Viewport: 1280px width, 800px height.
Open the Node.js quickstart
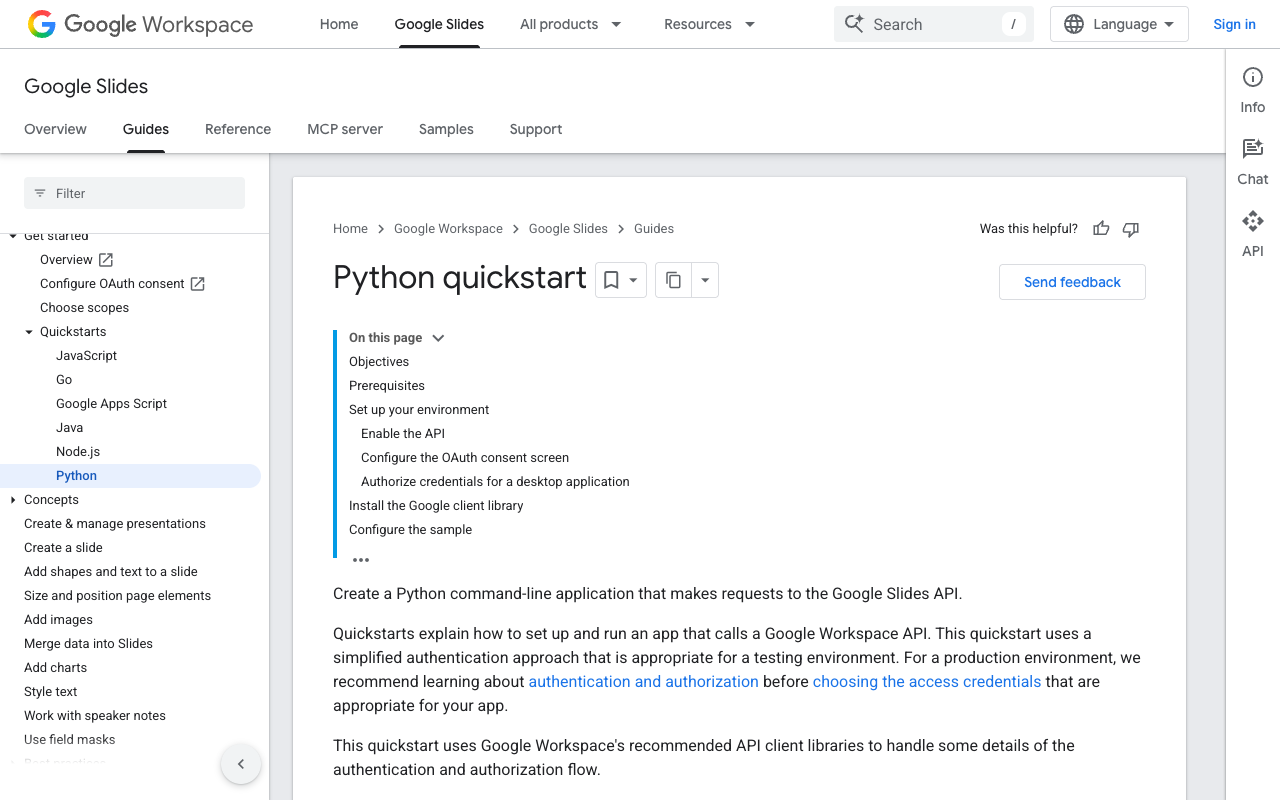point(78,452)
